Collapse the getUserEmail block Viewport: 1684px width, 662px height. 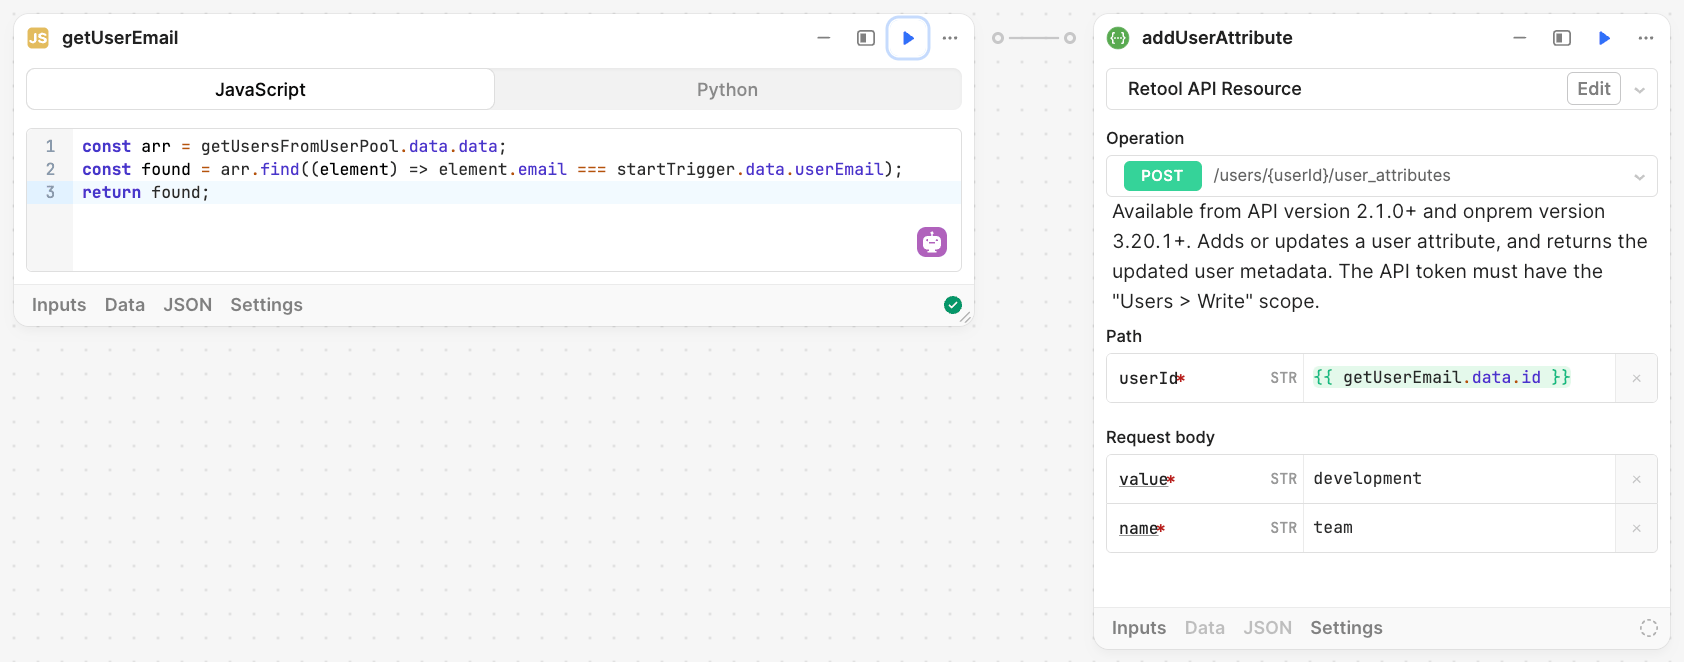click(x=824, y=38)
